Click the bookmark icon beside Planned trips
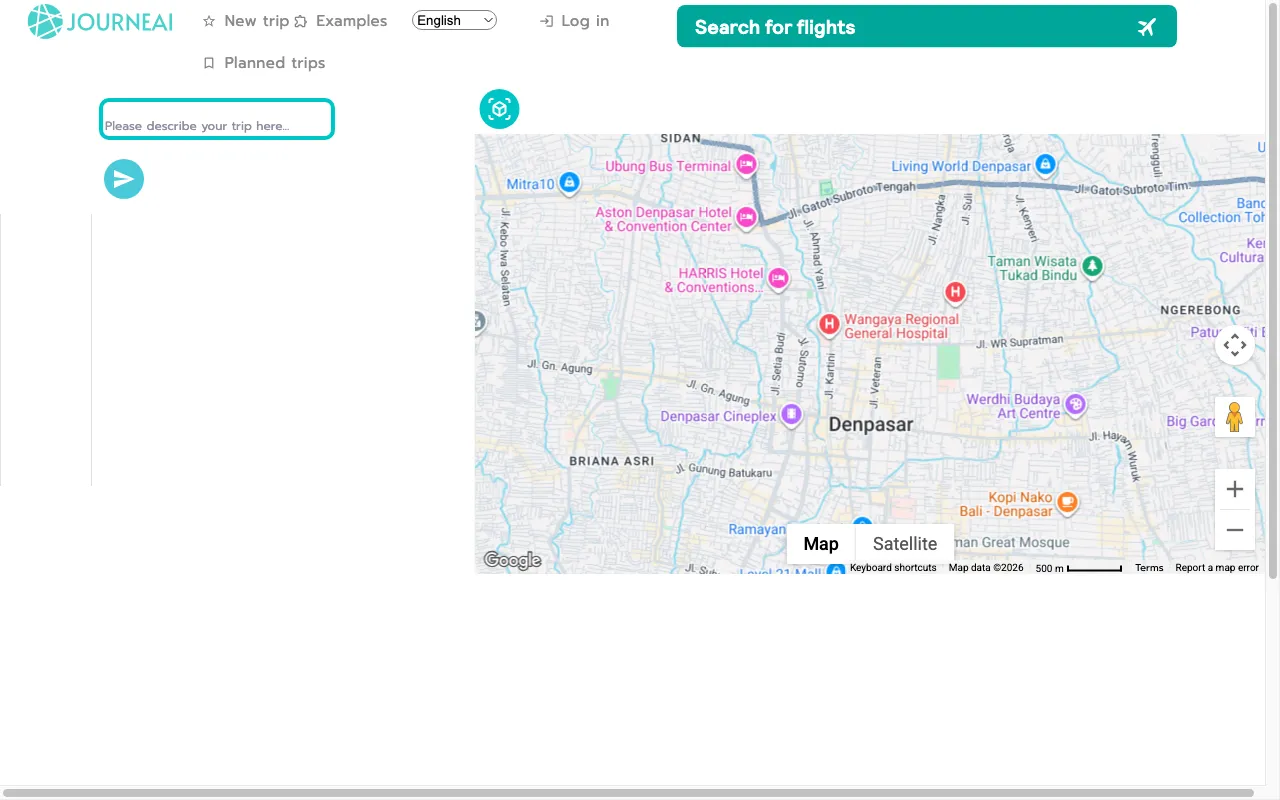 click(x=209, y=63)
